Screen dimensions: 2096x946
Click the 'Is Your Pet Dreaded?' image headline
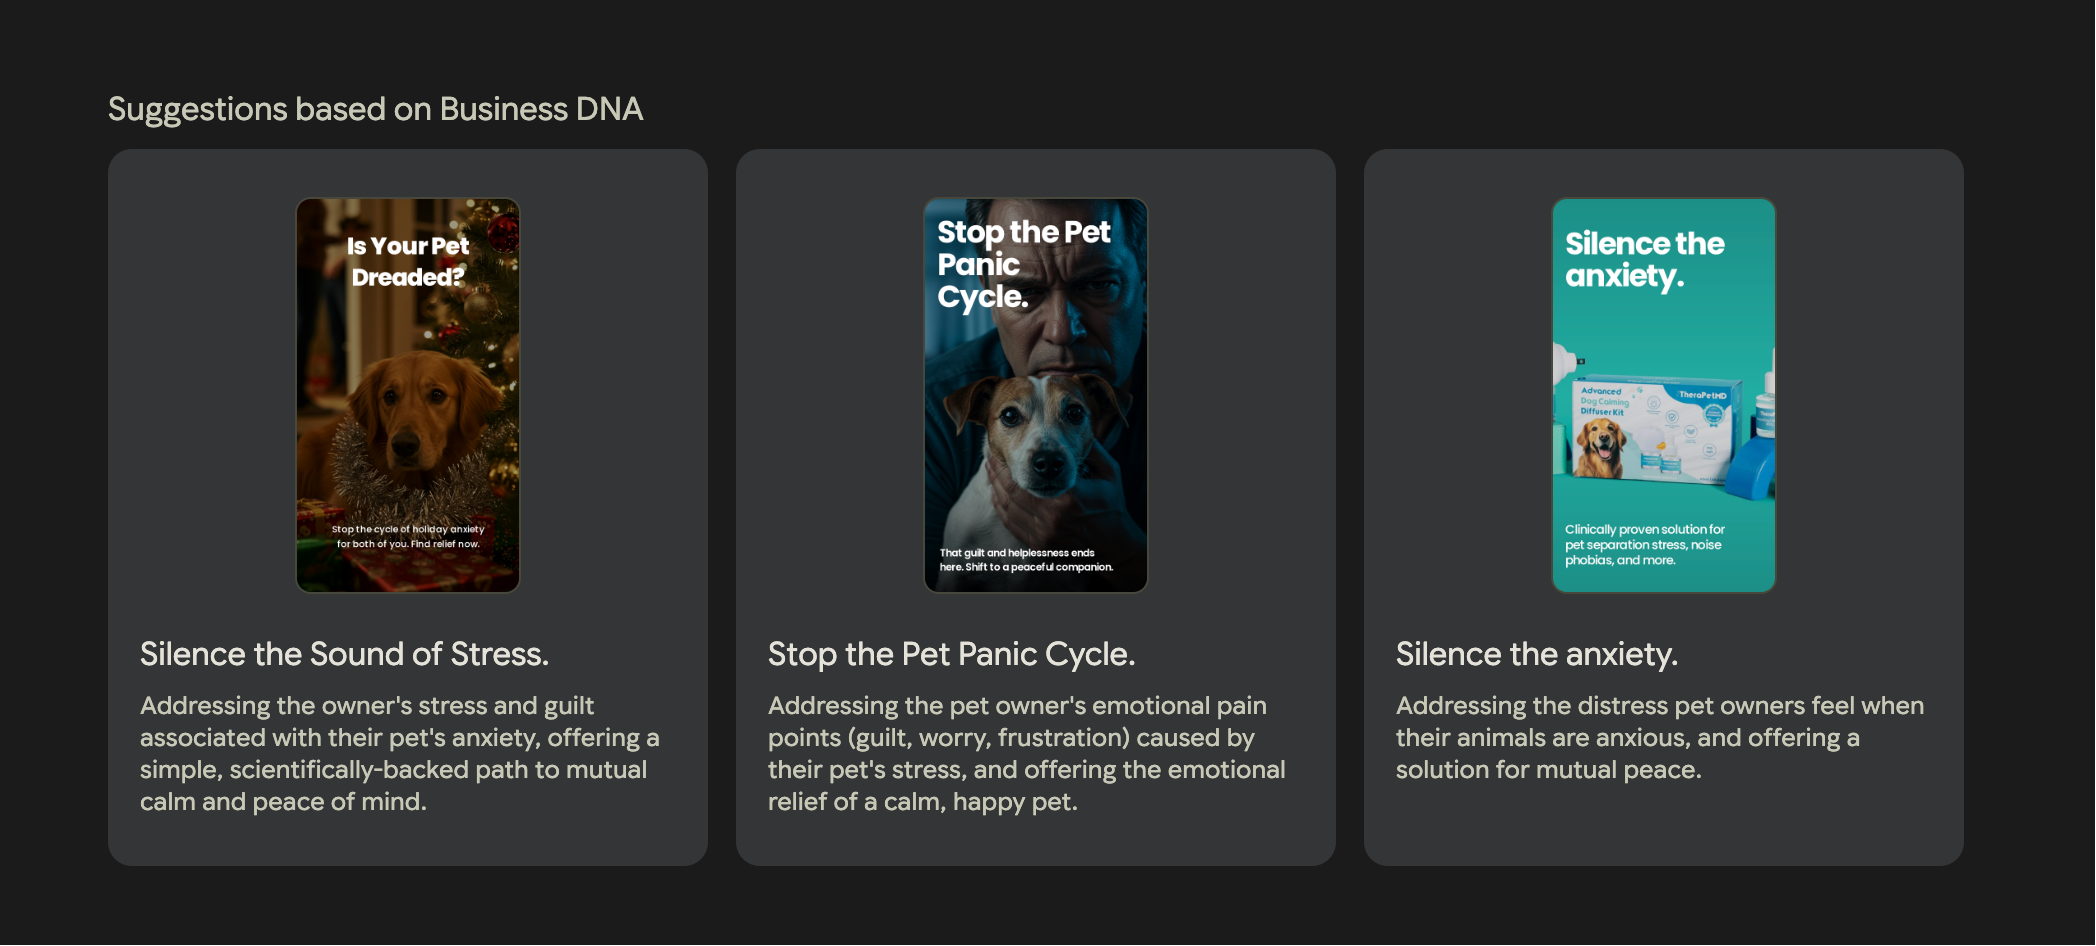(408, 261)
